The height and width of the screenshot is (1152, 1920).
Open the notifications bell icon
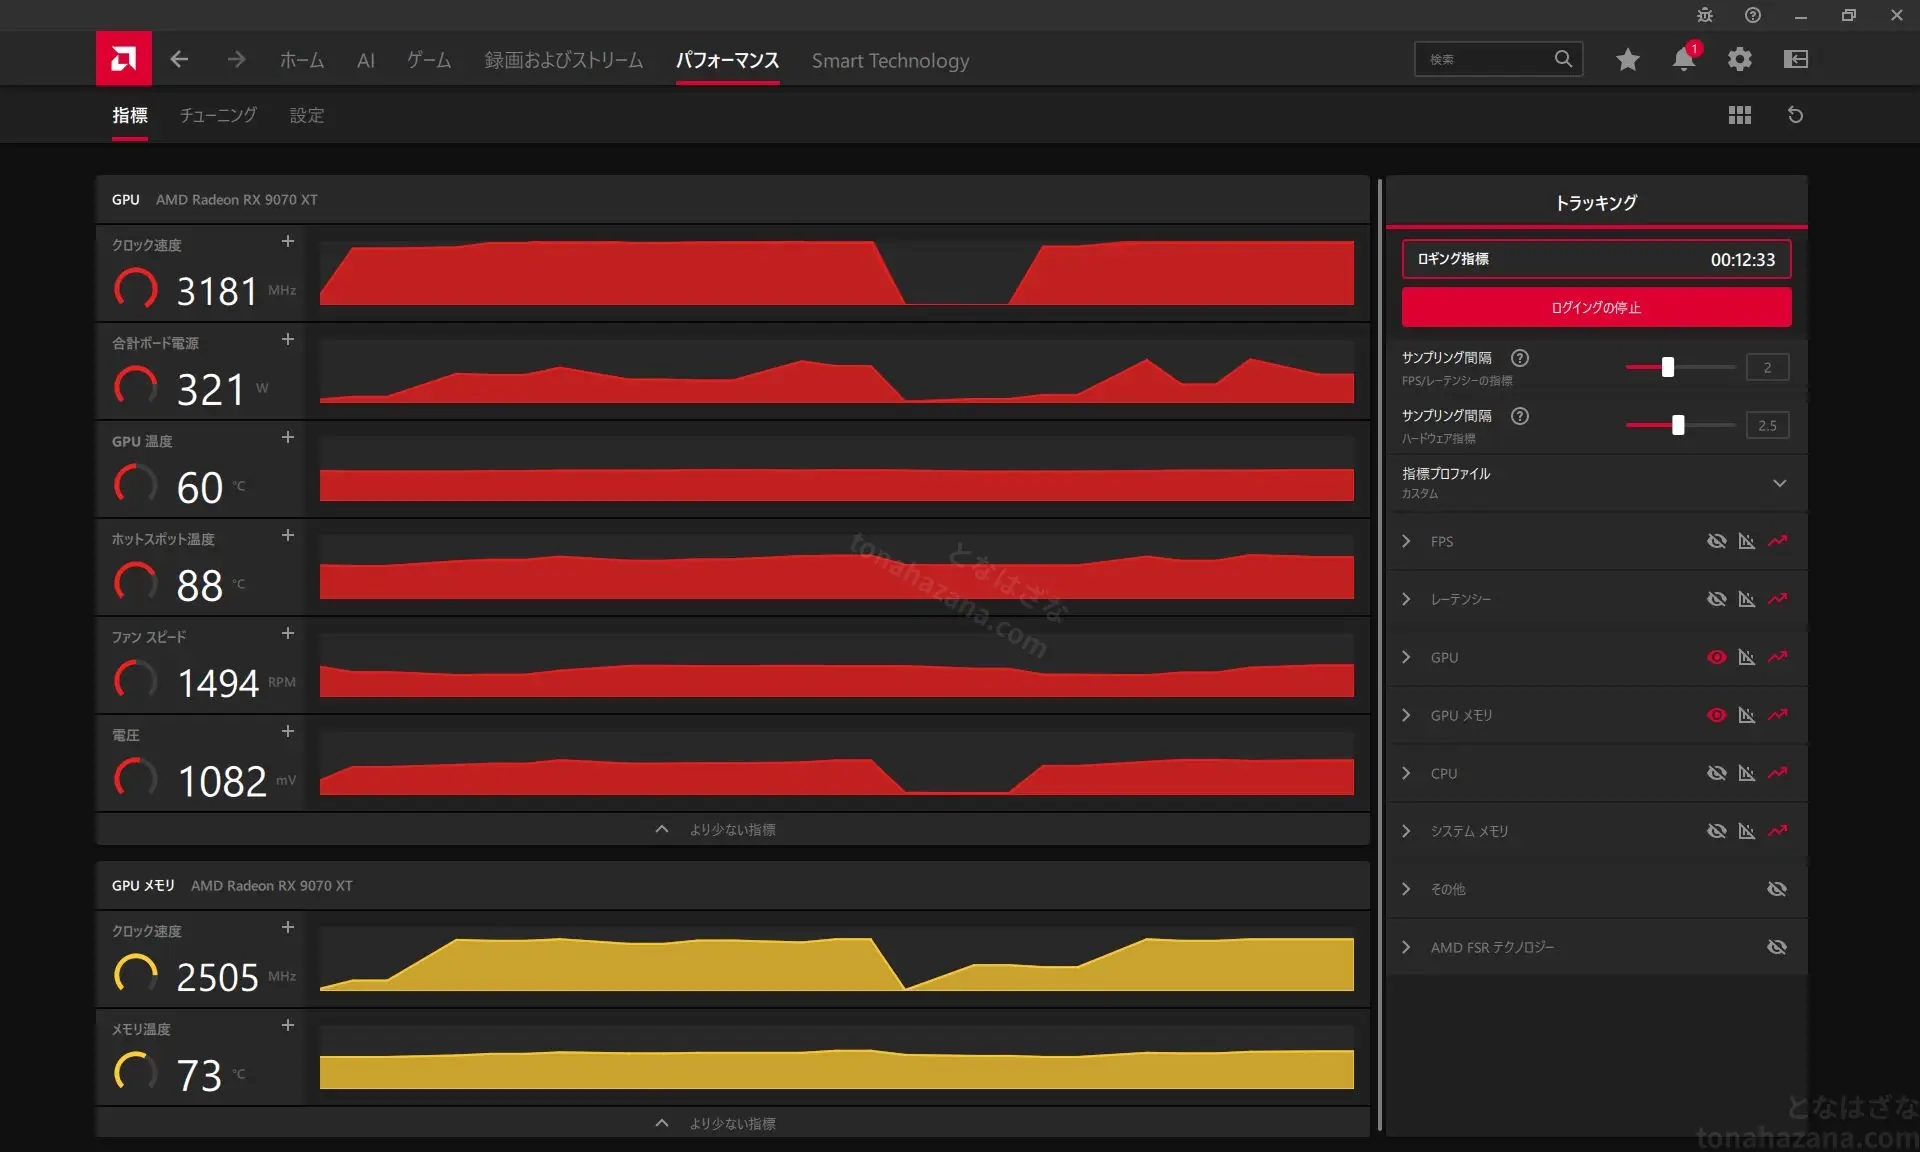click(x=1684, y=59)
